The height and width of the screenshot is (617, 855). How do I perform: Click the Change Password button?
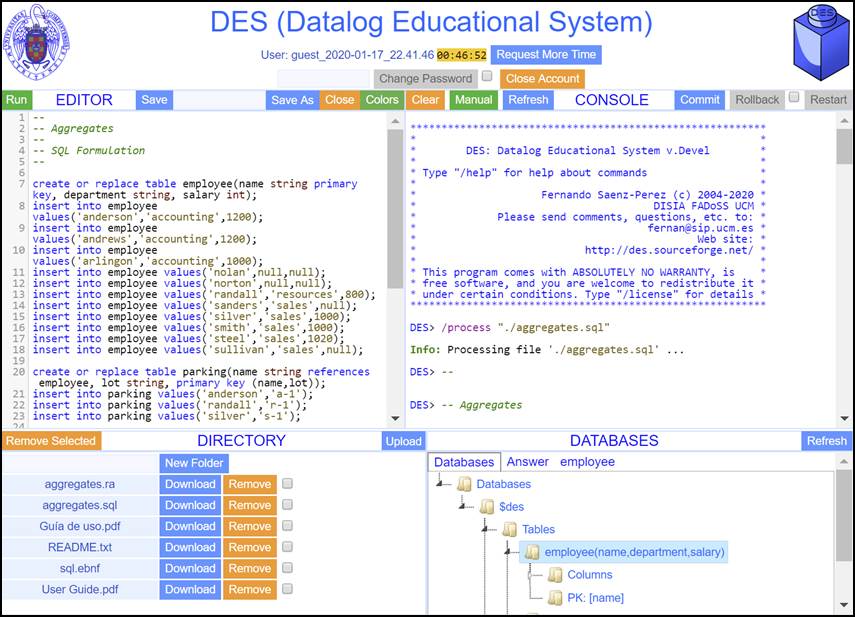coord(426,78)
